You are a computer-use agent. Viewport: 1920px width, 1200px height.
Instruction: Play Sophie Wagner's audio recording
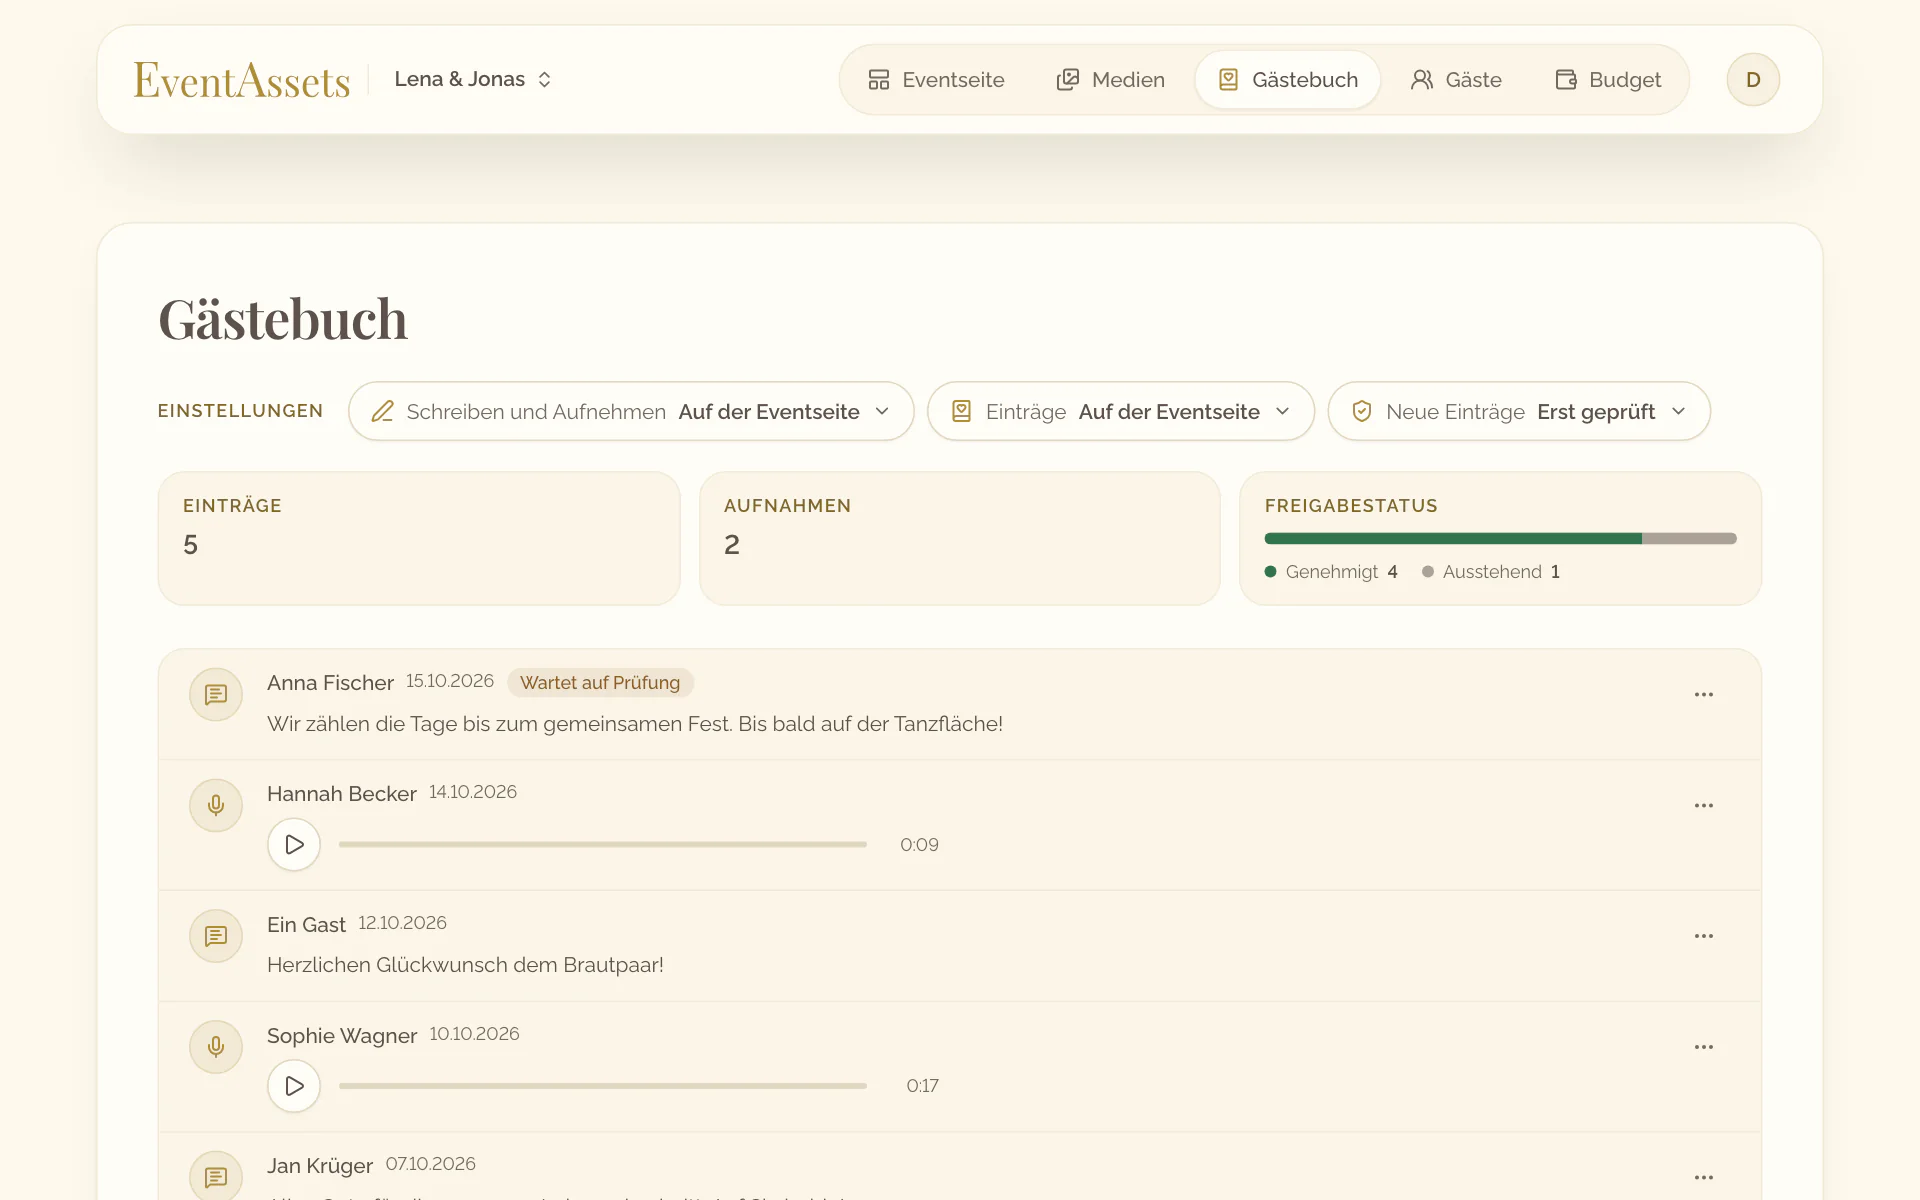(x=294, y=1086)
